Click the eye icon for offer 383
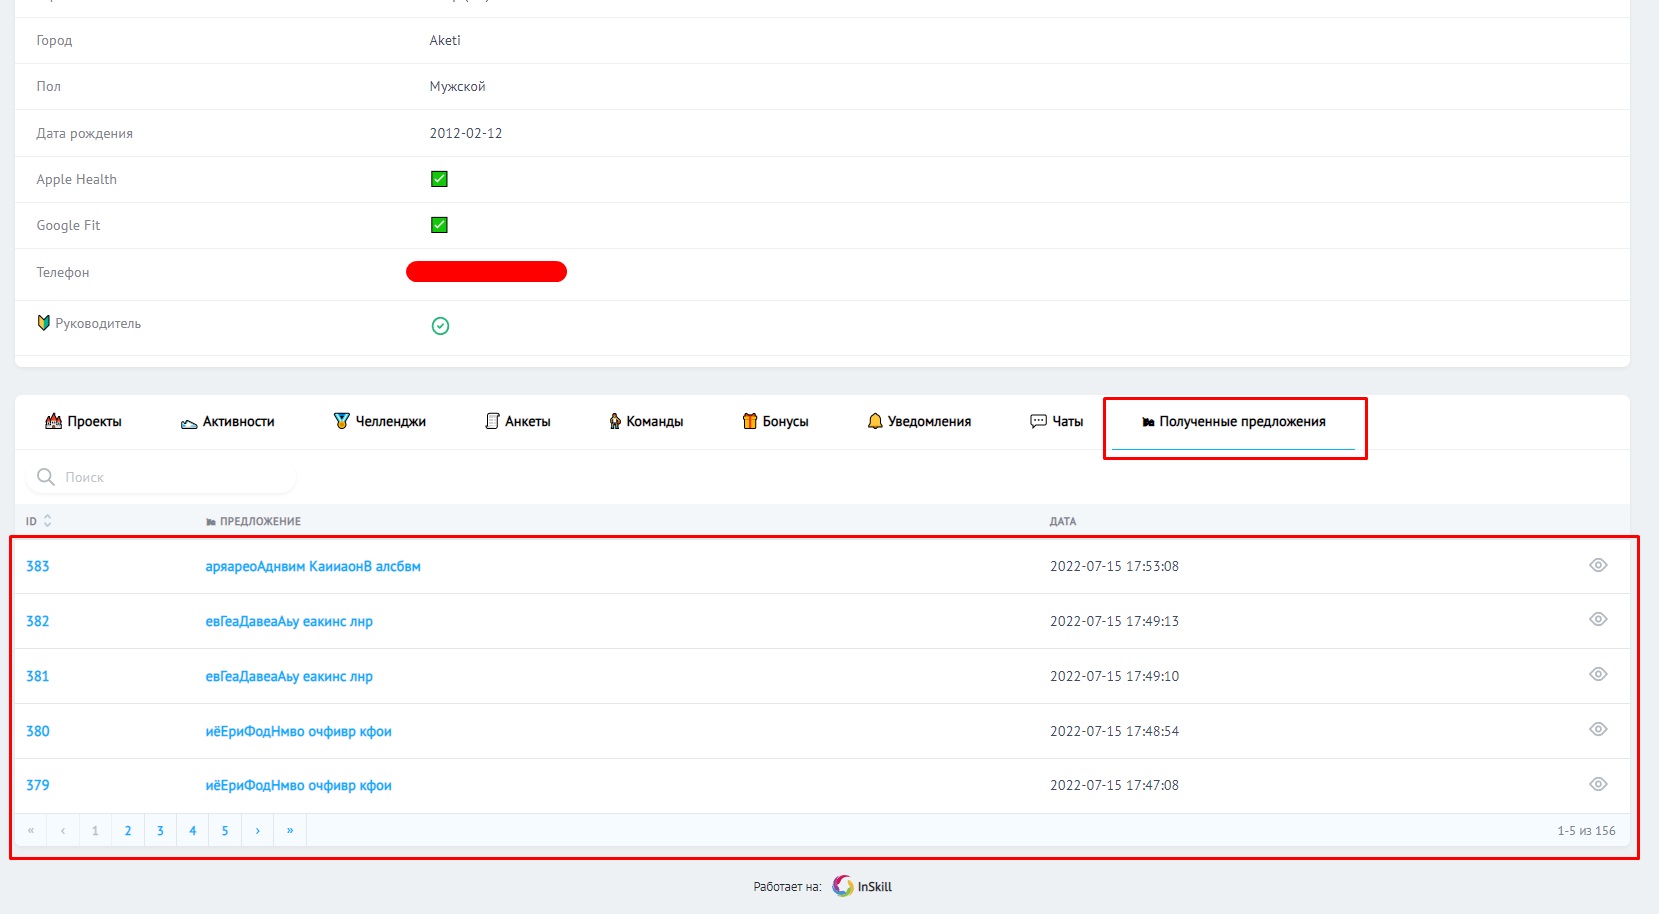This screenshot has height=914, width=1659. click(x=1598, y=565)
